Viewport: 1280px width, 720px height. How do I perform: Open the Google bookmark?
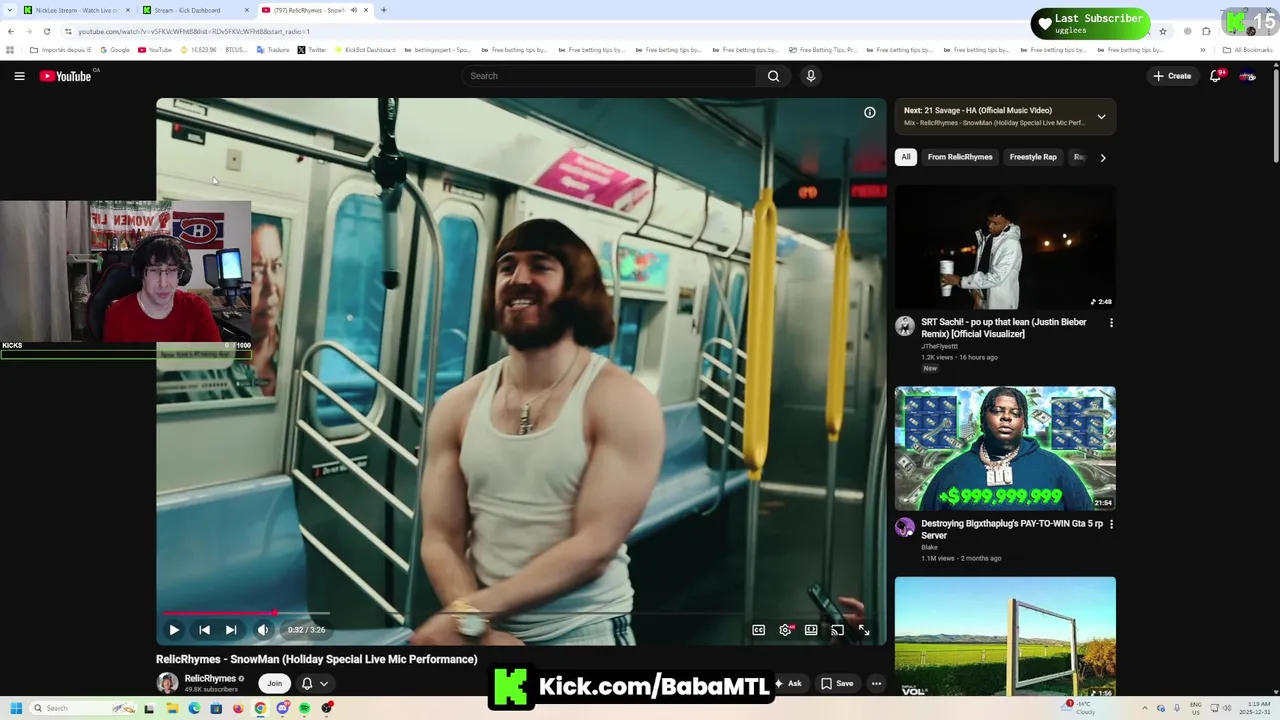pyautogui.click(x=115, y=50)
